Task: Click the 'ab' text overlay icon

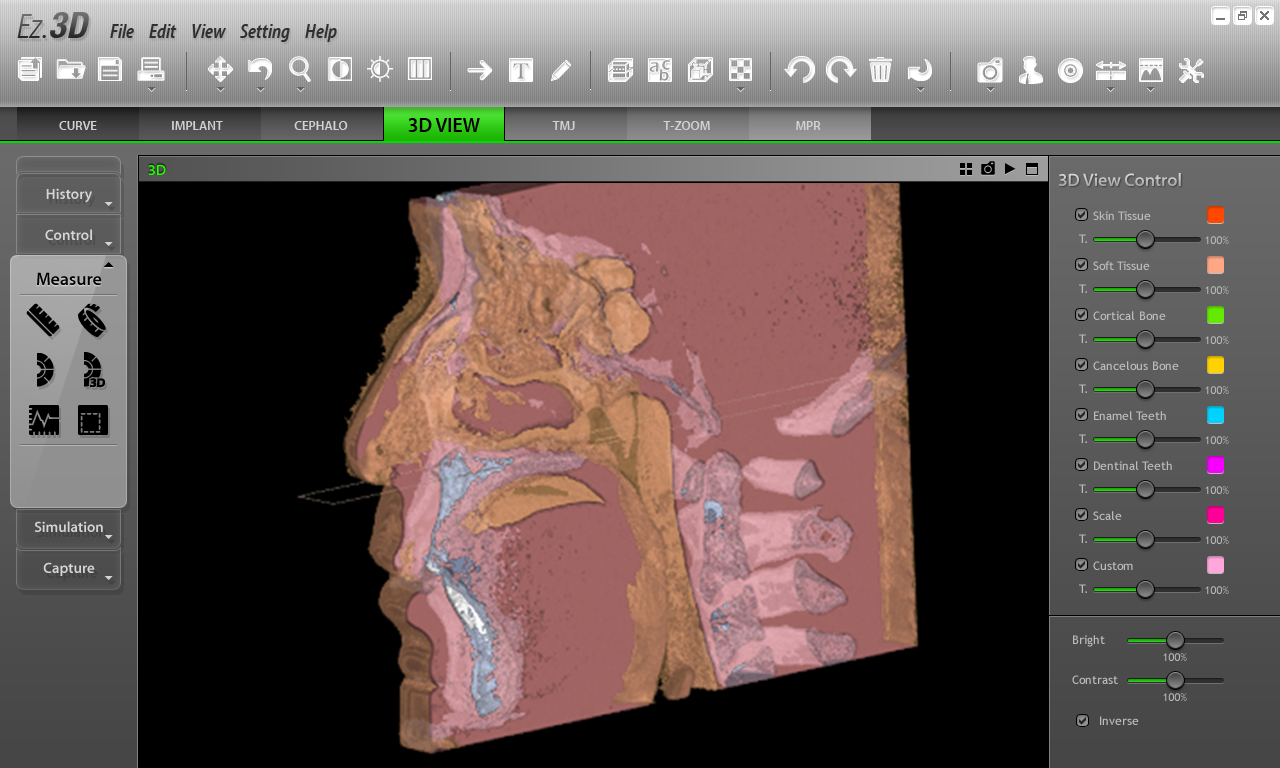Action: (x=660, y=70)
